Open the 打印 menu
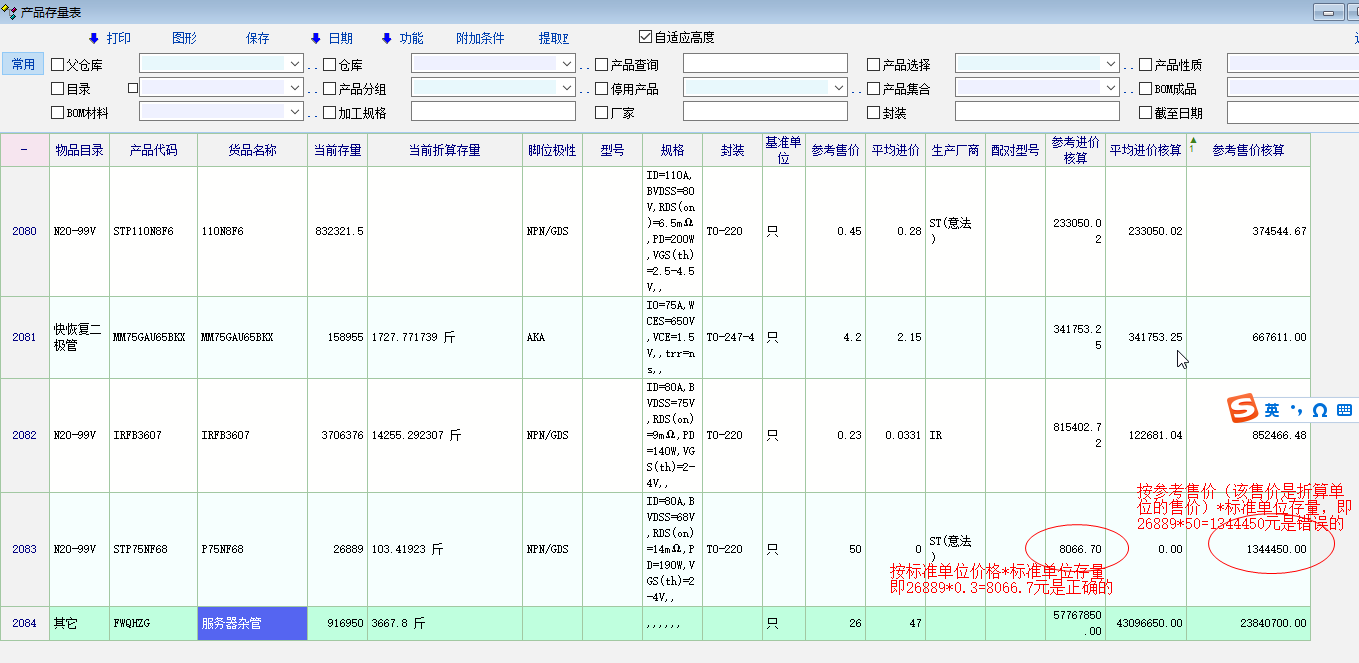 pos(110,38)
